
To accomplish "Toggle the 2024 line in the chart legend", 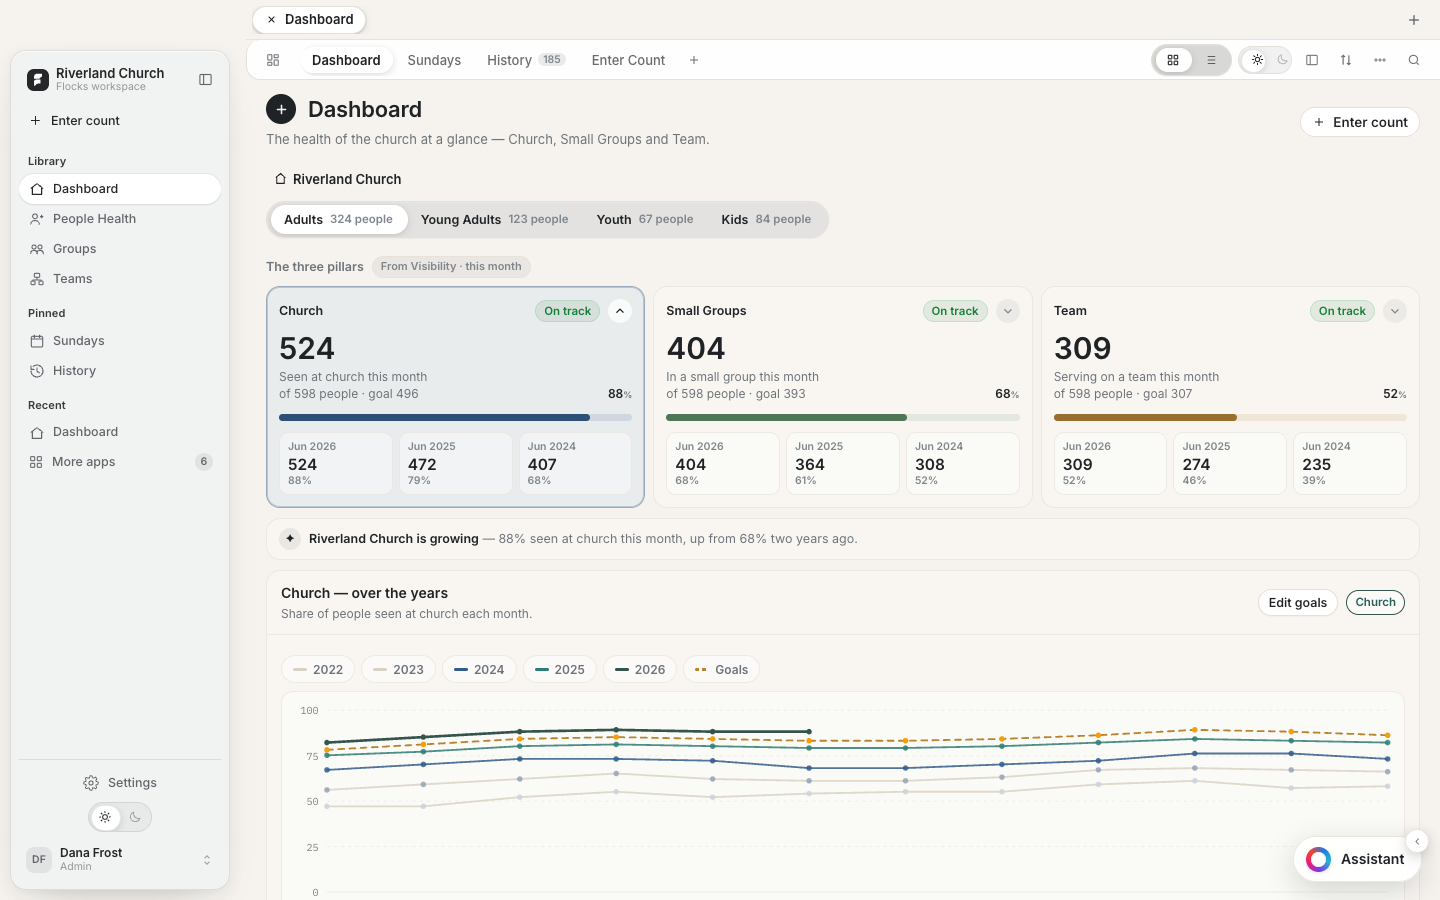I will click(x=479, y=670).
